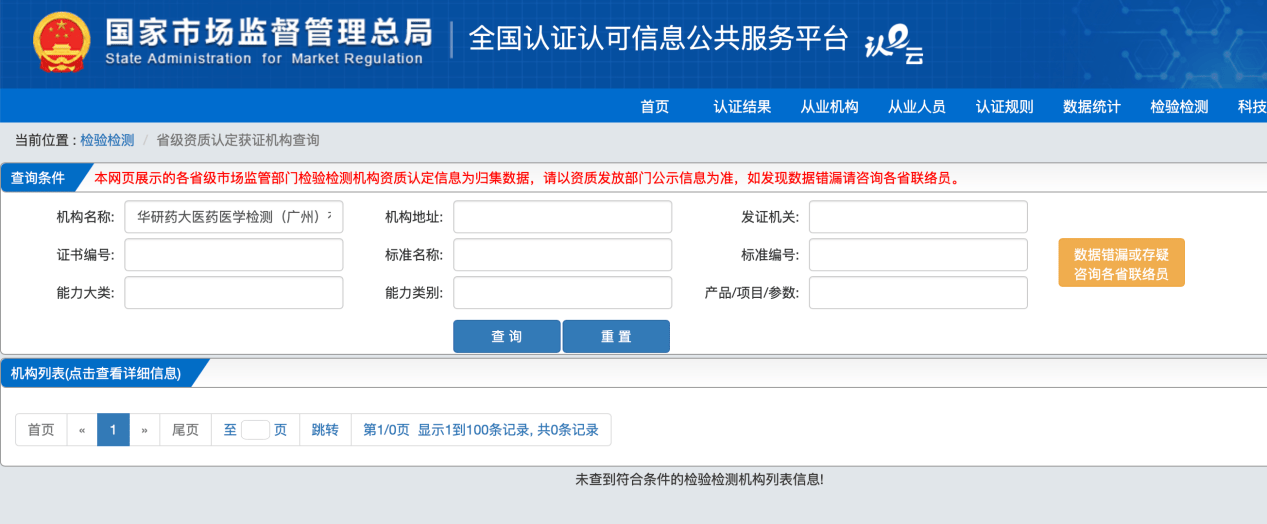Click the 认e云 cloud logo icon
Screen dimensions: 1267x524
(892, 45)
